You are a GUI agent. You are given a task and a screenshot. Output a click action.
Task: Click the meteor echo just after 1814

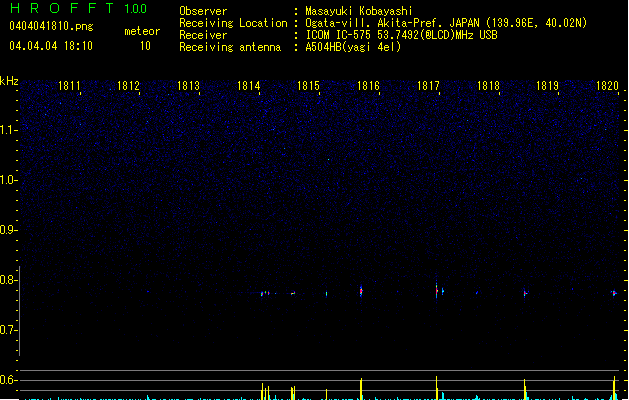(x=265, y=293)
